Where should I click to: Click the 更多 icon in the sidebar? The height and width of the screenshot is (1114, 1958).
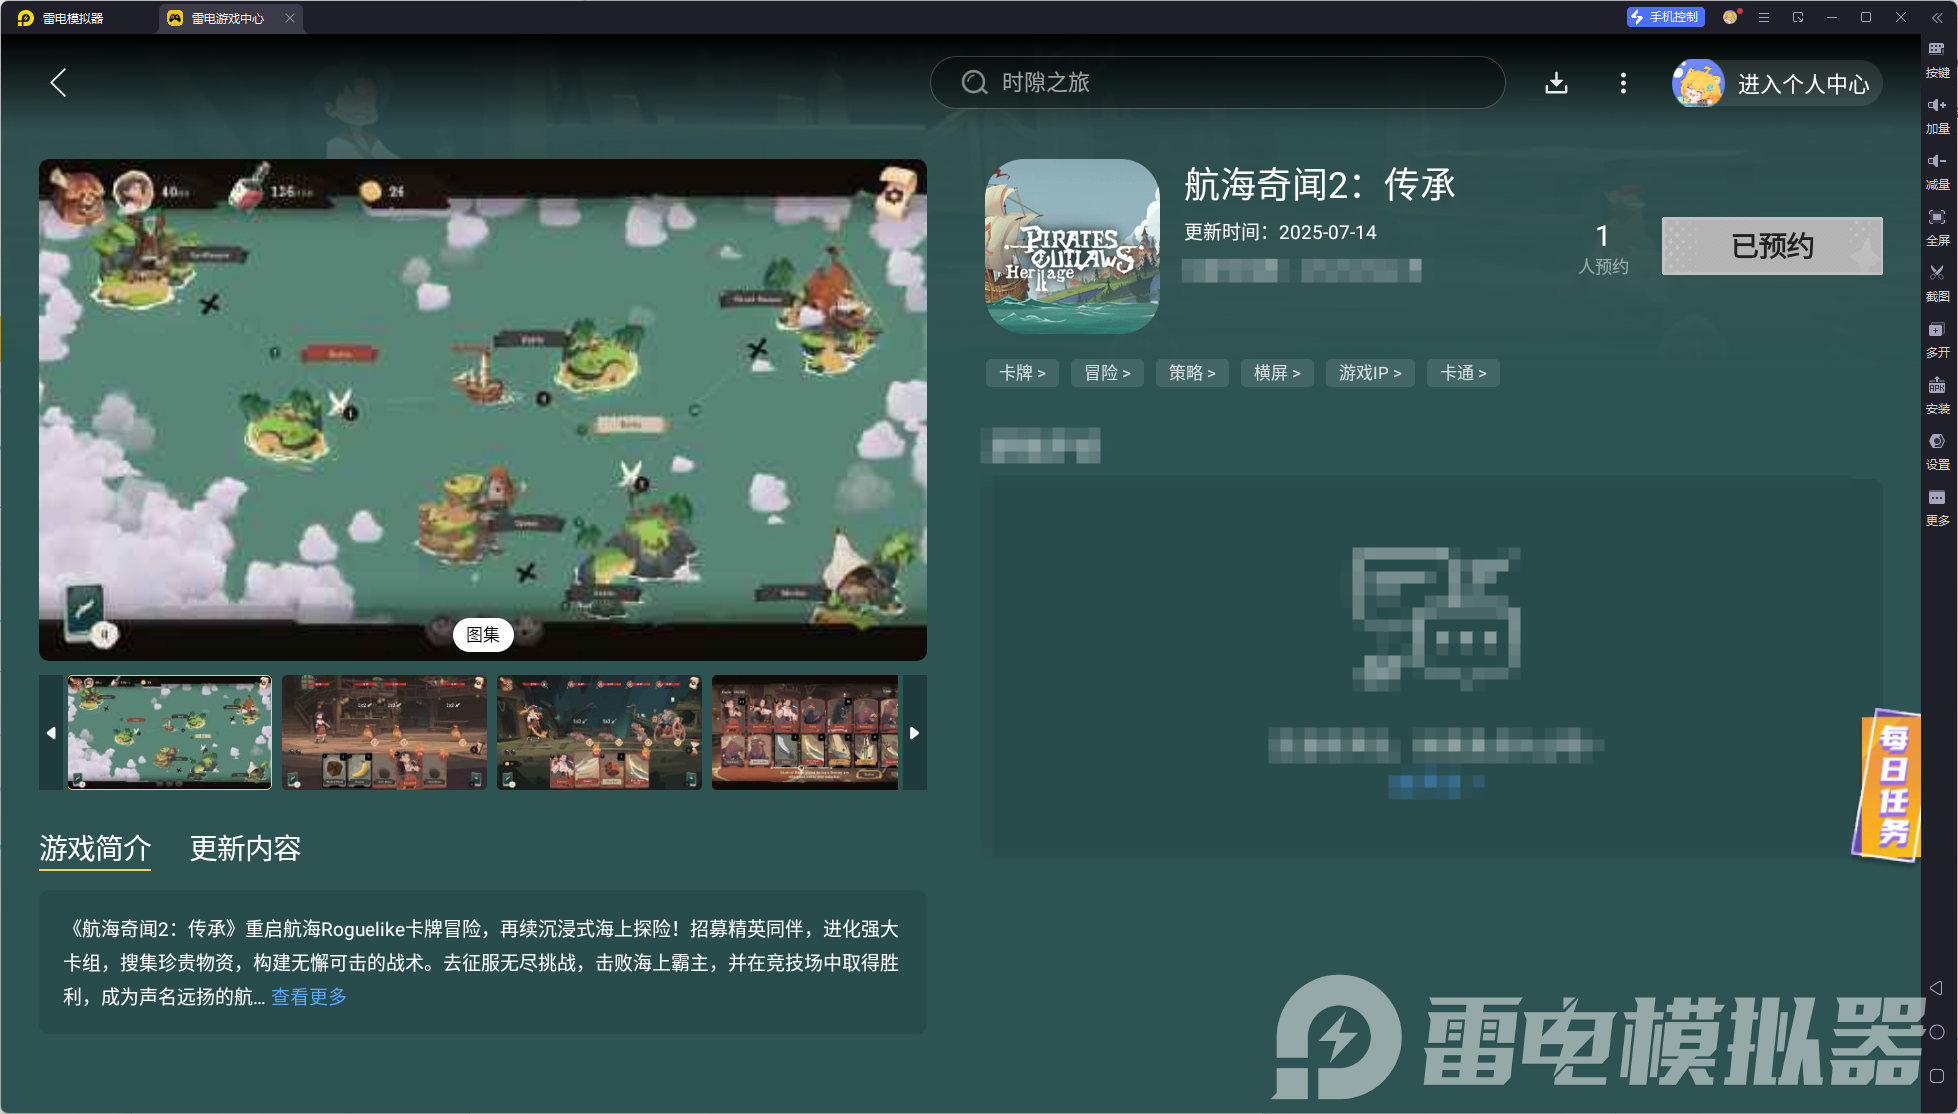point(1937,507)
